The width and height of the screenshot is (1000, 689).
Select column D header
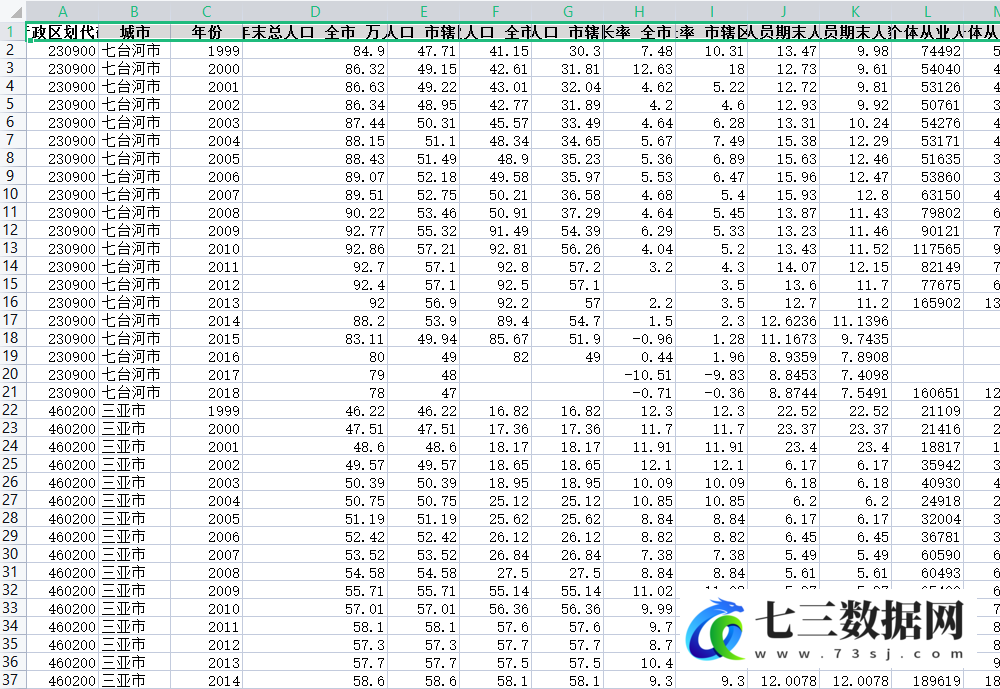tap(315, 11)
